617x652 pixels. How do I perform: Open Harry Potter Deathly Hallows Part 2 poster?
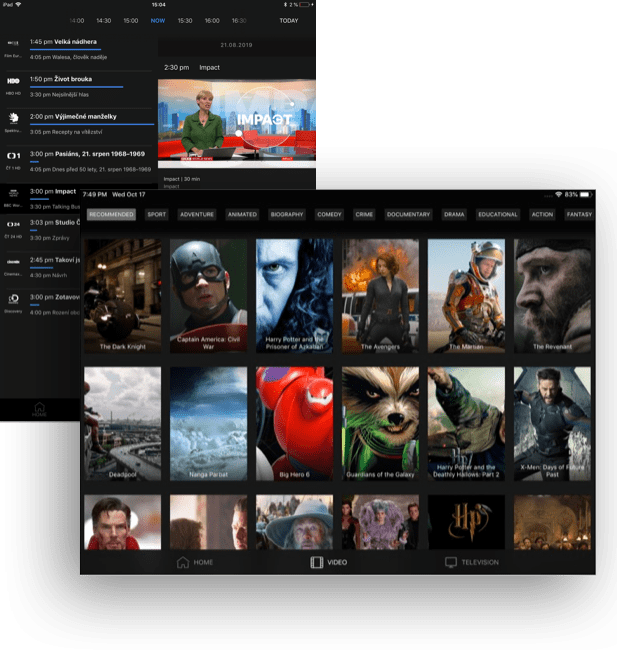click(x=466, y=423)
